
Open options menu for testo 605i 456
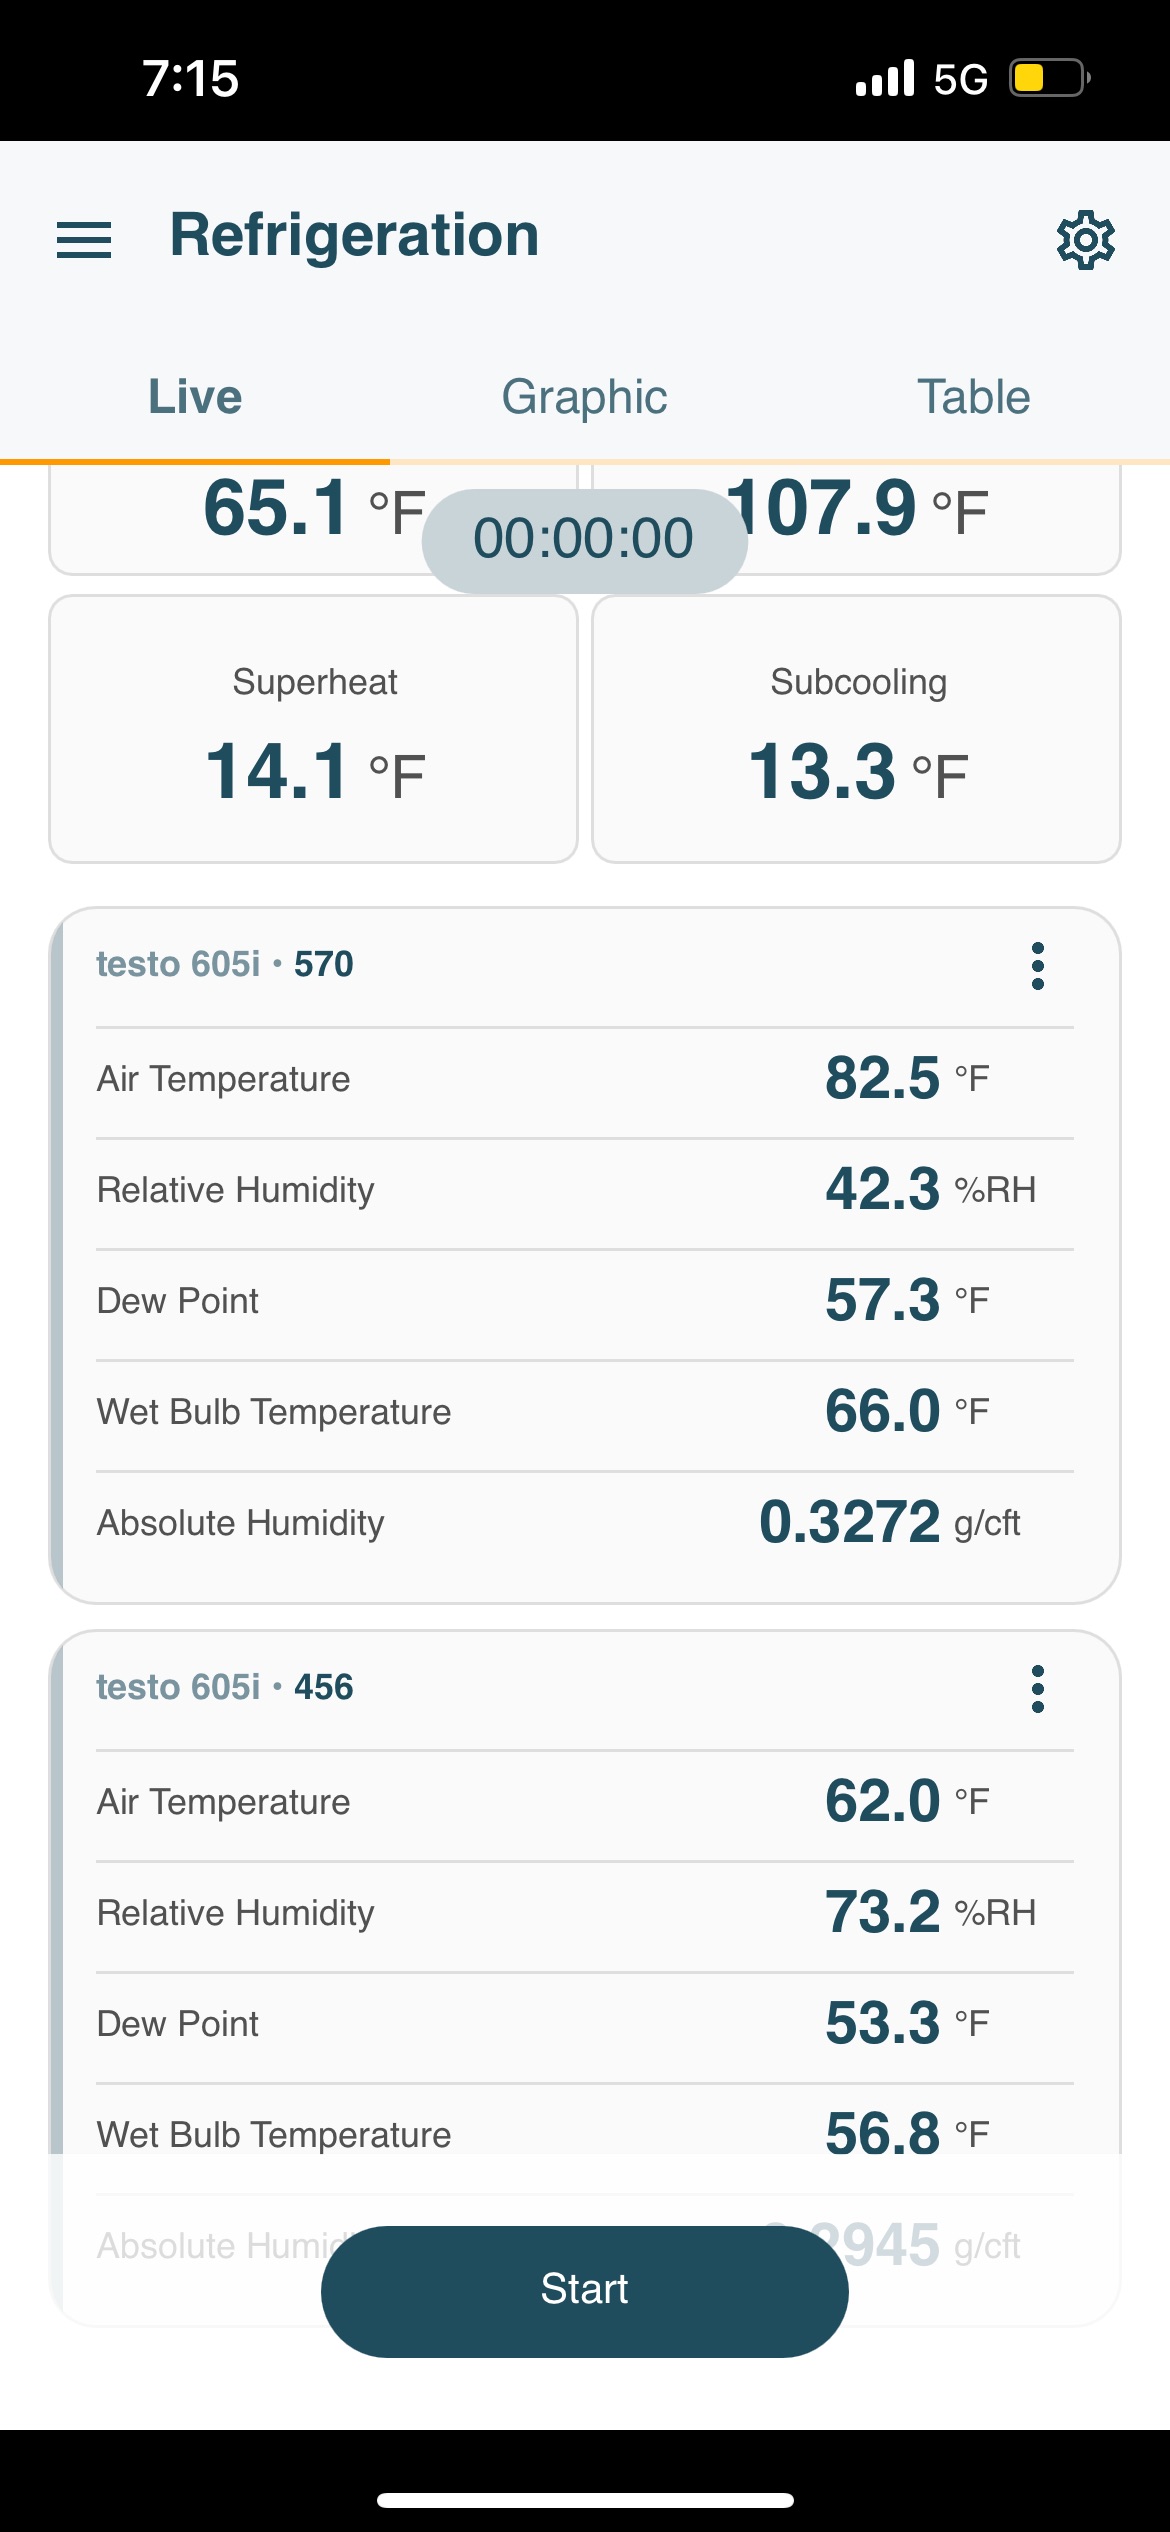click(x=1038, y=1689)
